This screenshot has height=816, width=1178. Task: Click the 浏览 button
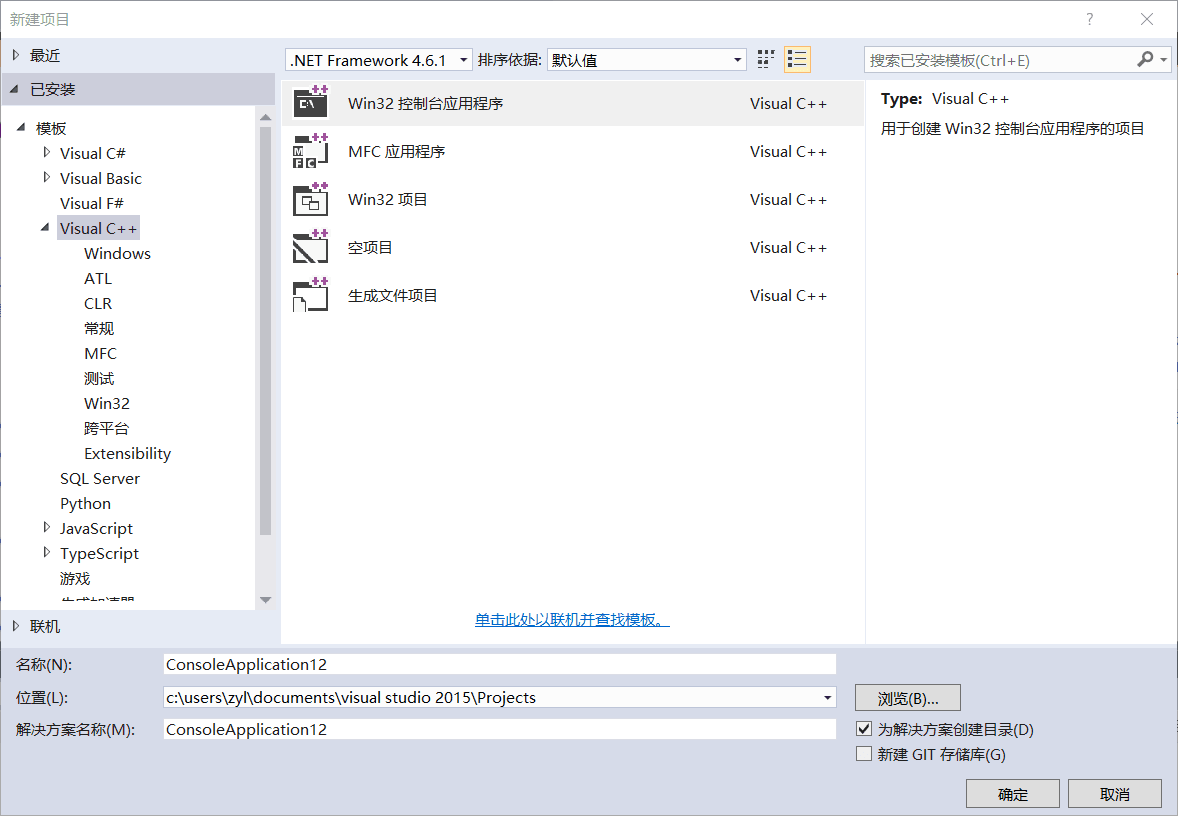(x=907, y=697)
